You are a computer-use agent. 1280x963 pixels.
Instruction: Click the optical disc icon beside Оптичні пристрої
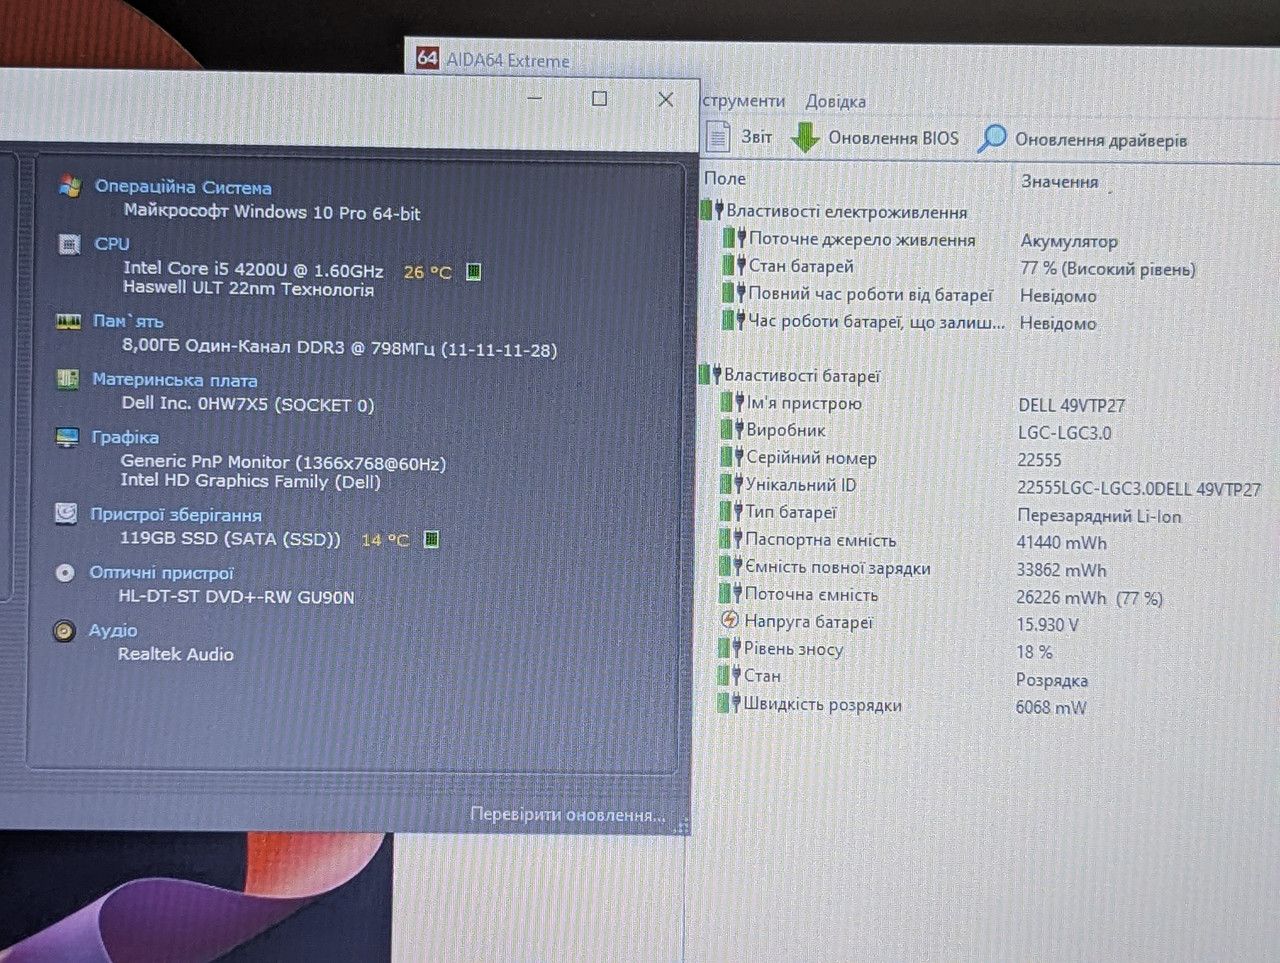coord(65,573)
